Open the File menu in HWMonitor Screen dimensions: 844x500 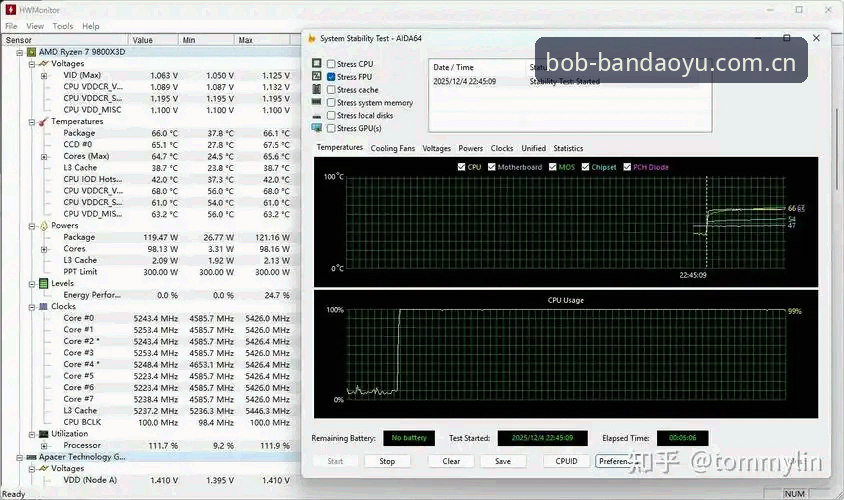[x=11, y=26]
